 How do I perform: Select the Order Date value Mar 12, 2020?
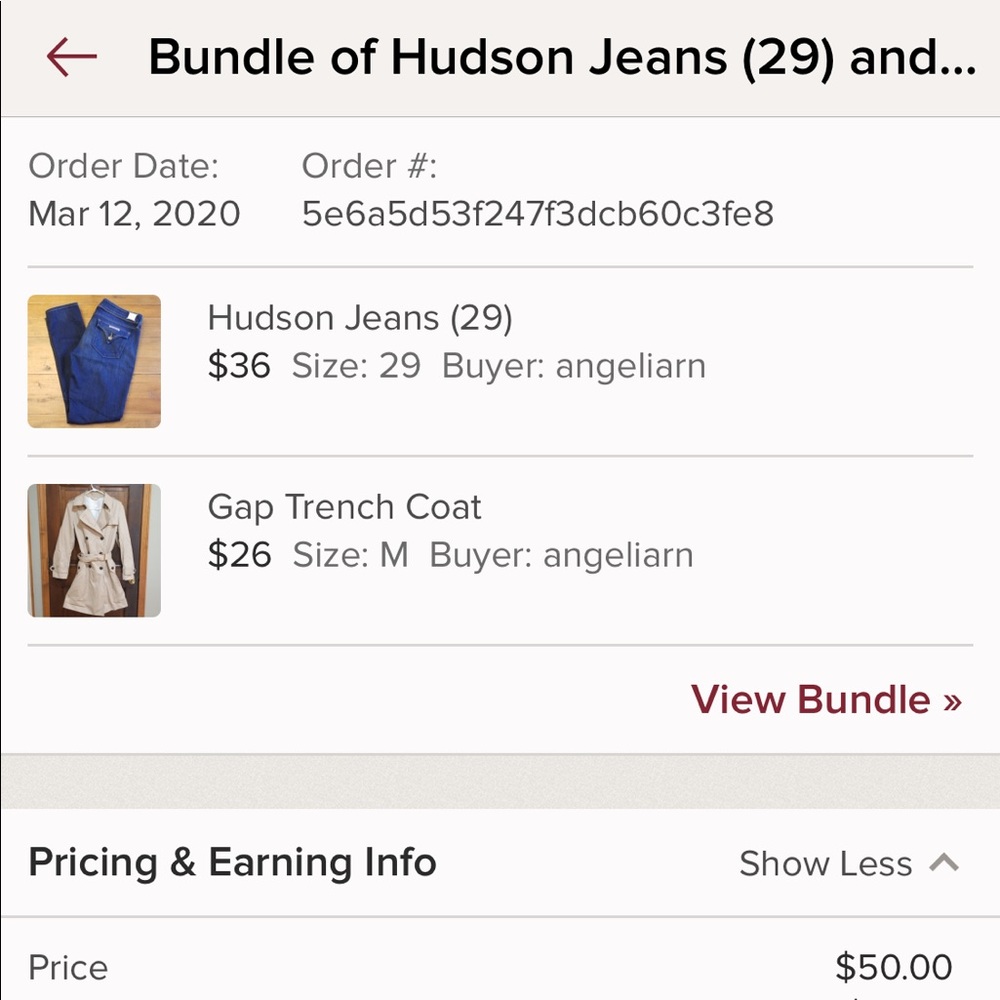pos(134,213)
